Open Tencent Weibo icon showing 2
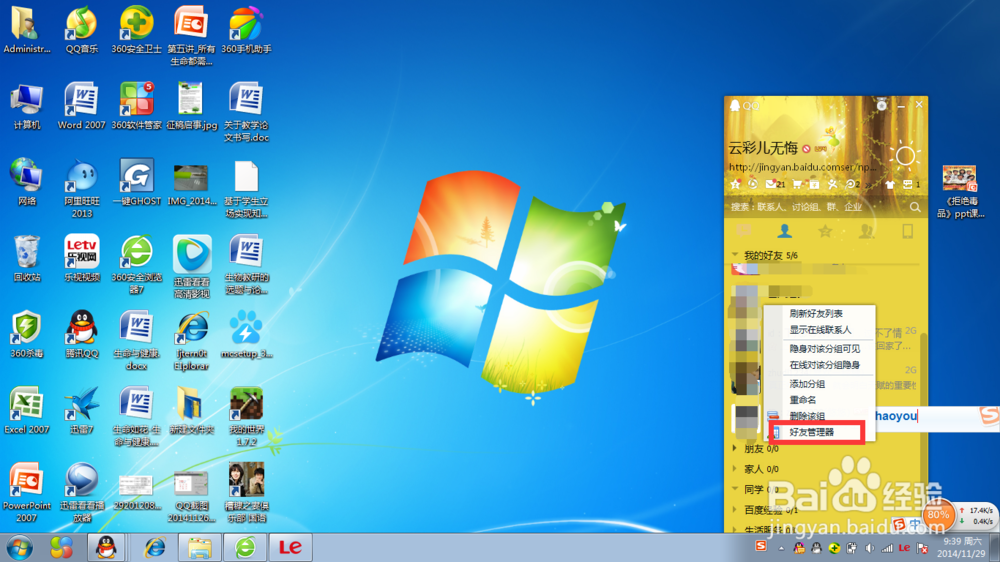This screenshot has width=1000, height=562. tap(853, 184)
